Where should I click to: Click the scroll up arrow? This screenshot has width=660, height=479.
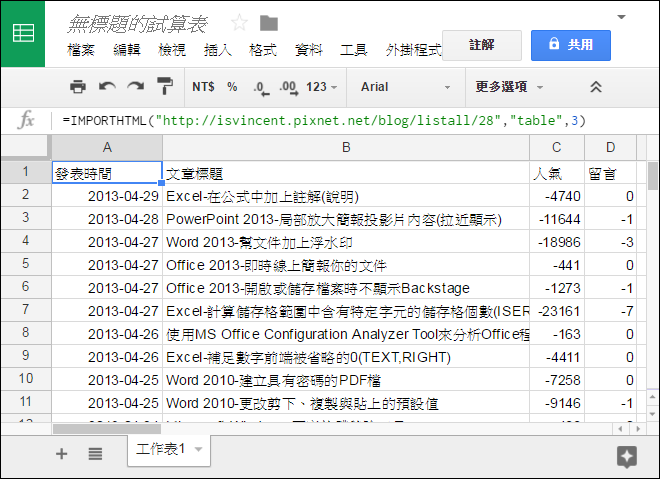pos(652,397)
